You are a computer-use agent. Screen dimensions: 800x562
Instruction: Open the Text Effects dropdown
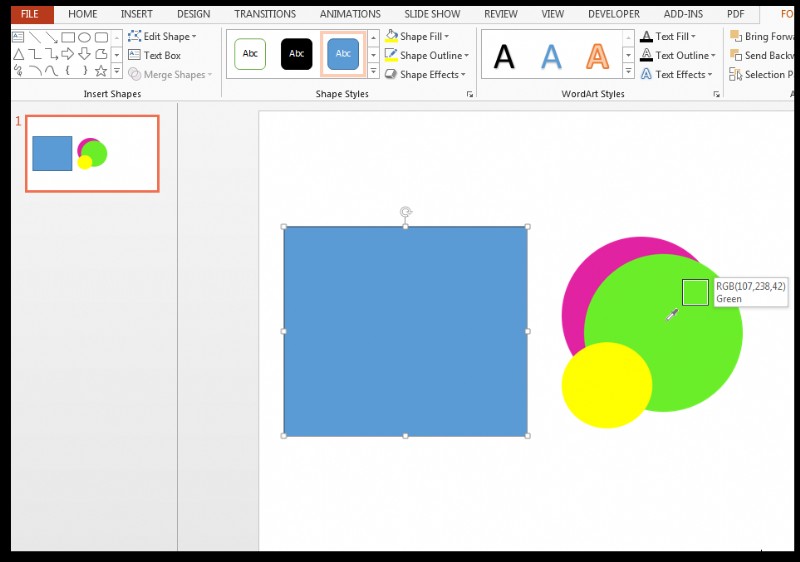[676, 74]
